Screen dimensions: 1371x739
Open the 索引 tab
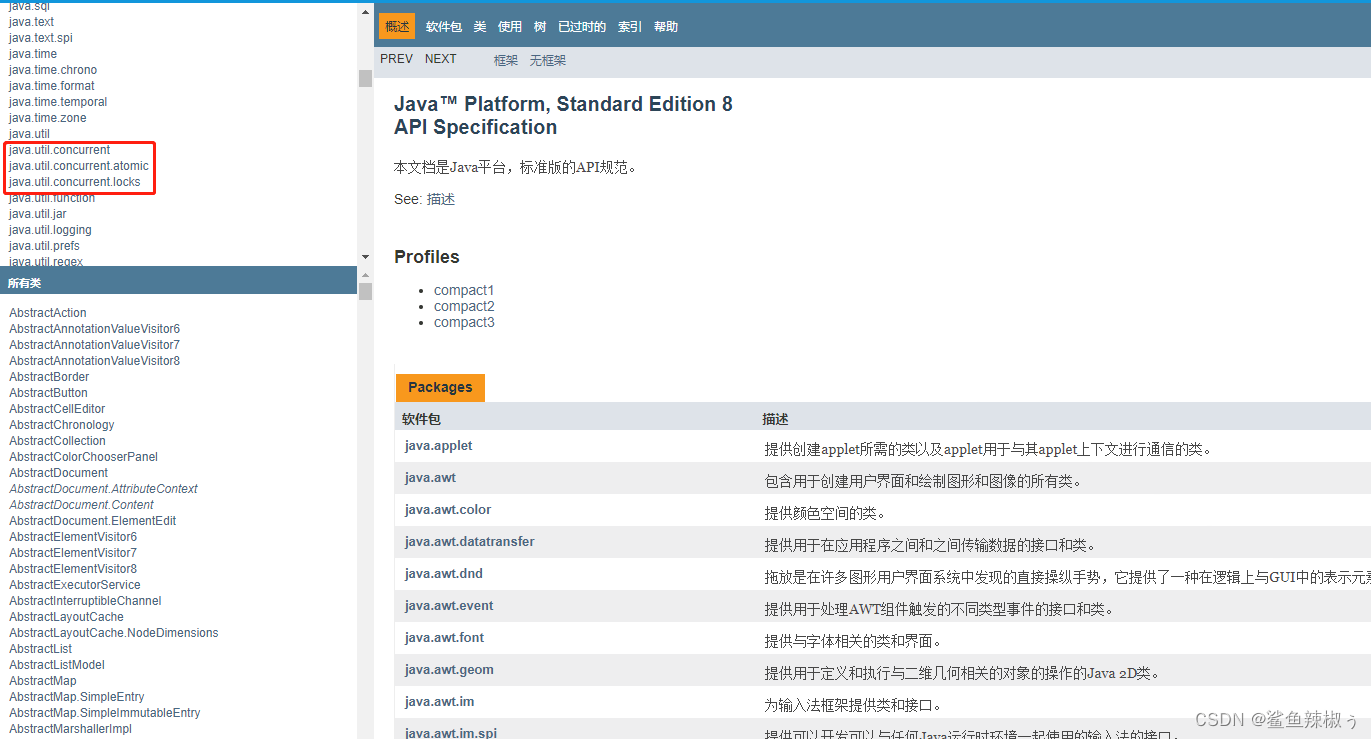(x=629, y=26)
